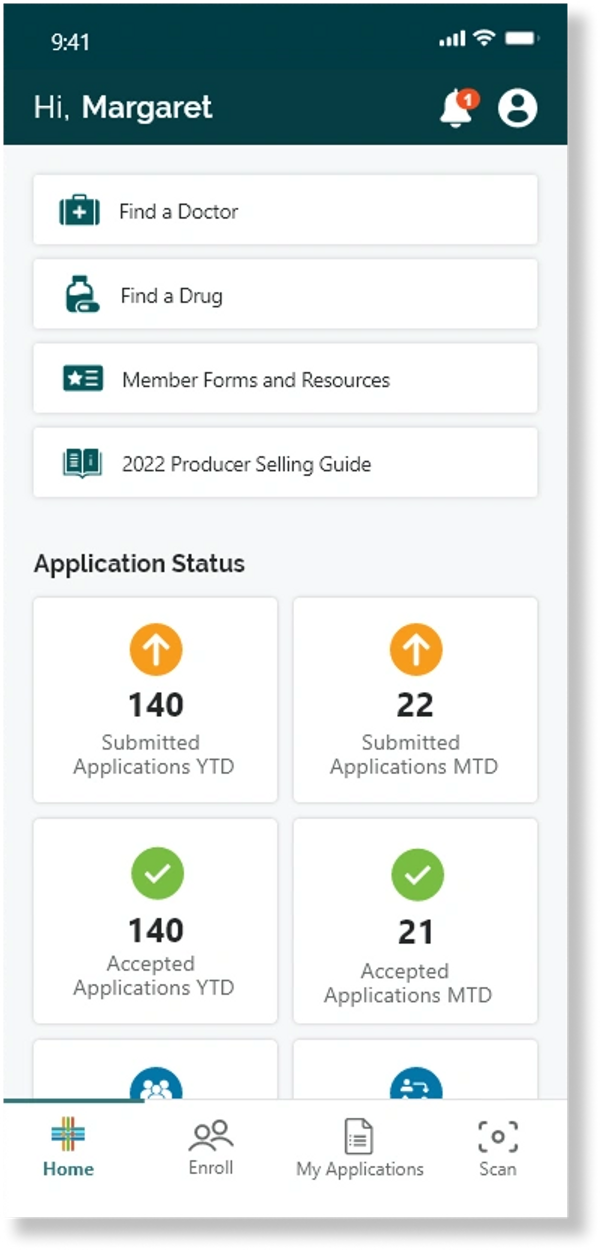Image resolution: width=600 pixels, height=1250 pixels.
Task: Tap green checkmark above Accepted Applications MTD
Action: coord(415,876)
